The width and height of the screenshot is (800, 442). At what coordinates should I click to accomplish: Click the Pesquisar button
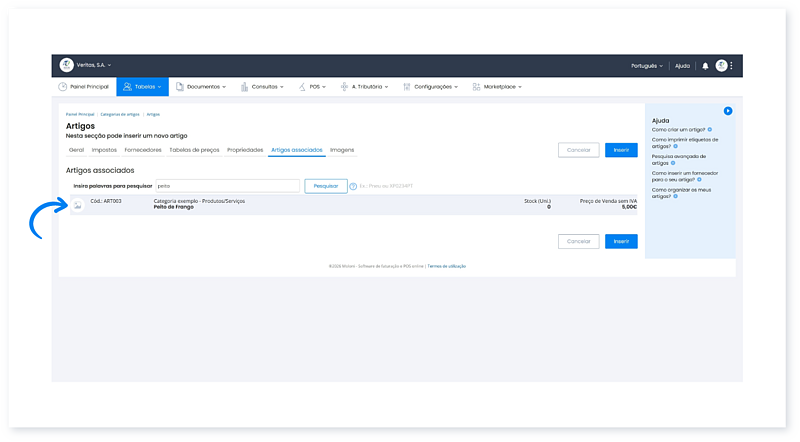326,186
